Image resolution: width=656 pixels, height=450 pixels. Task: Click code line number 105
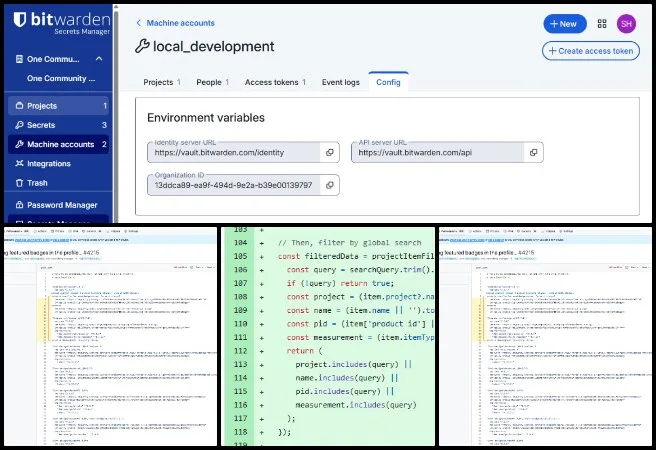[240, 256]
